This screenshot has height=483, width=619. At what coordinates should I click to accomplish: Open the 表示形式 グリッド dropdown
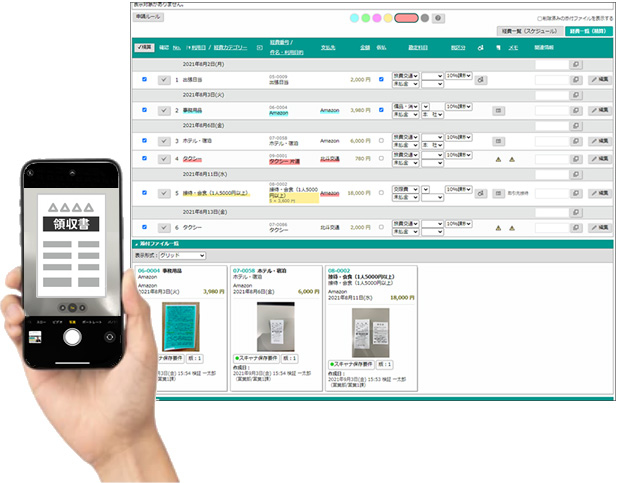[182, 255]
